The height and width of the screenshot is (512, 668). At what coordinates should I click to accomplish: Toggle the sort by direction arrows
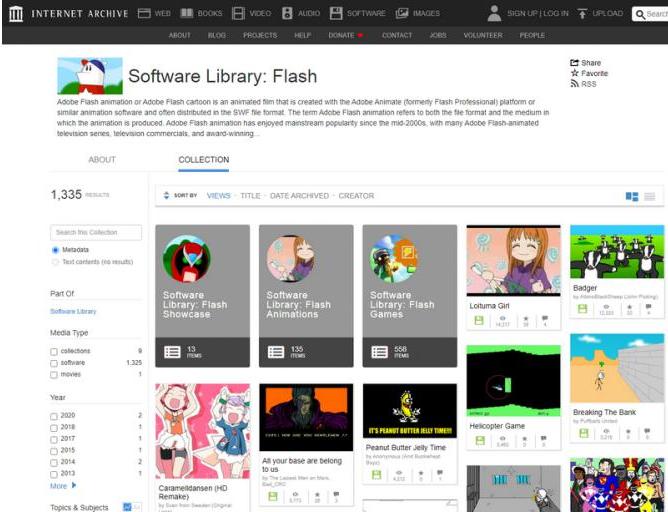(166, 196)
